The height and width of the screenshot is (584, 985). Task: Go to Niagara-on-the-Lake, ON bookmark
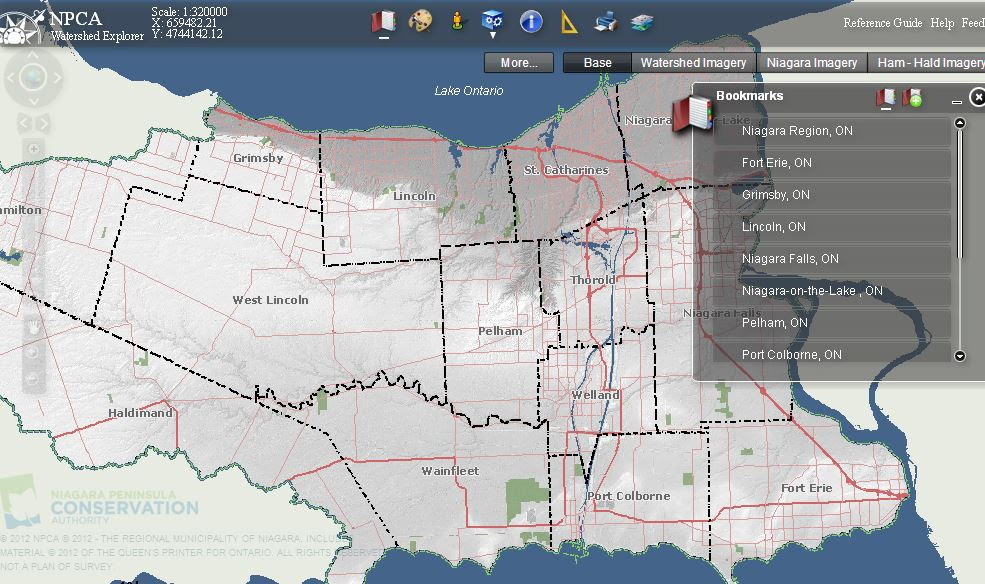pos(832,291)
